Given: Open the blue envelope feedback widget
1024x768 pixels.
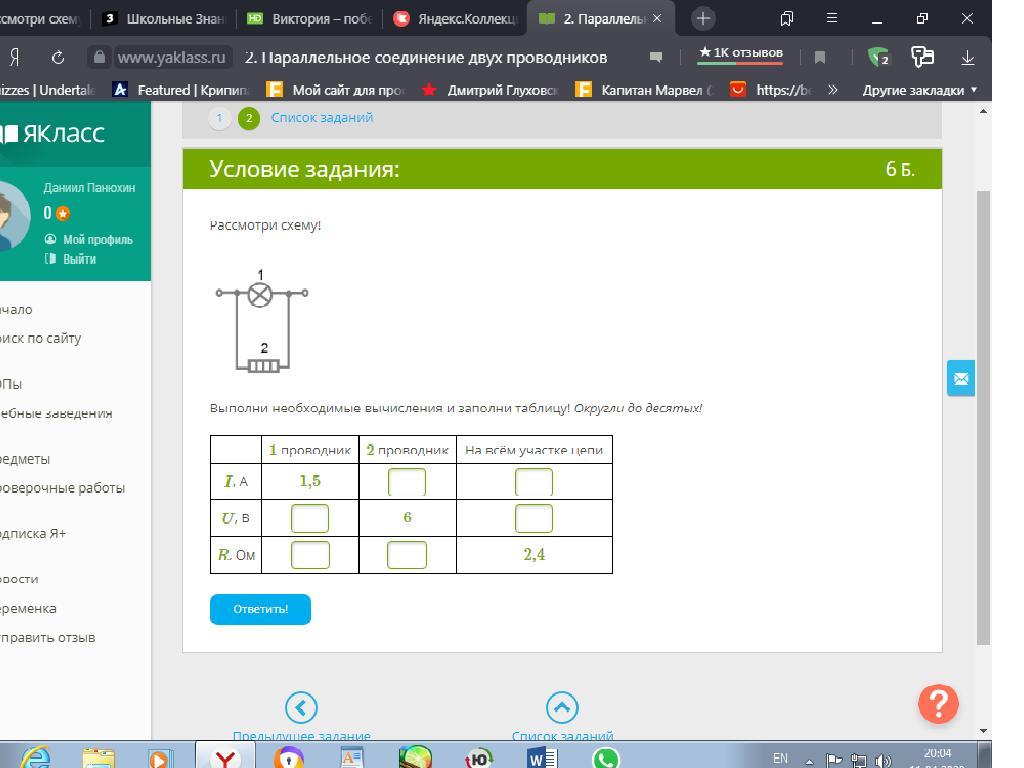Looking at the screenshot, I should coord(961,379).
